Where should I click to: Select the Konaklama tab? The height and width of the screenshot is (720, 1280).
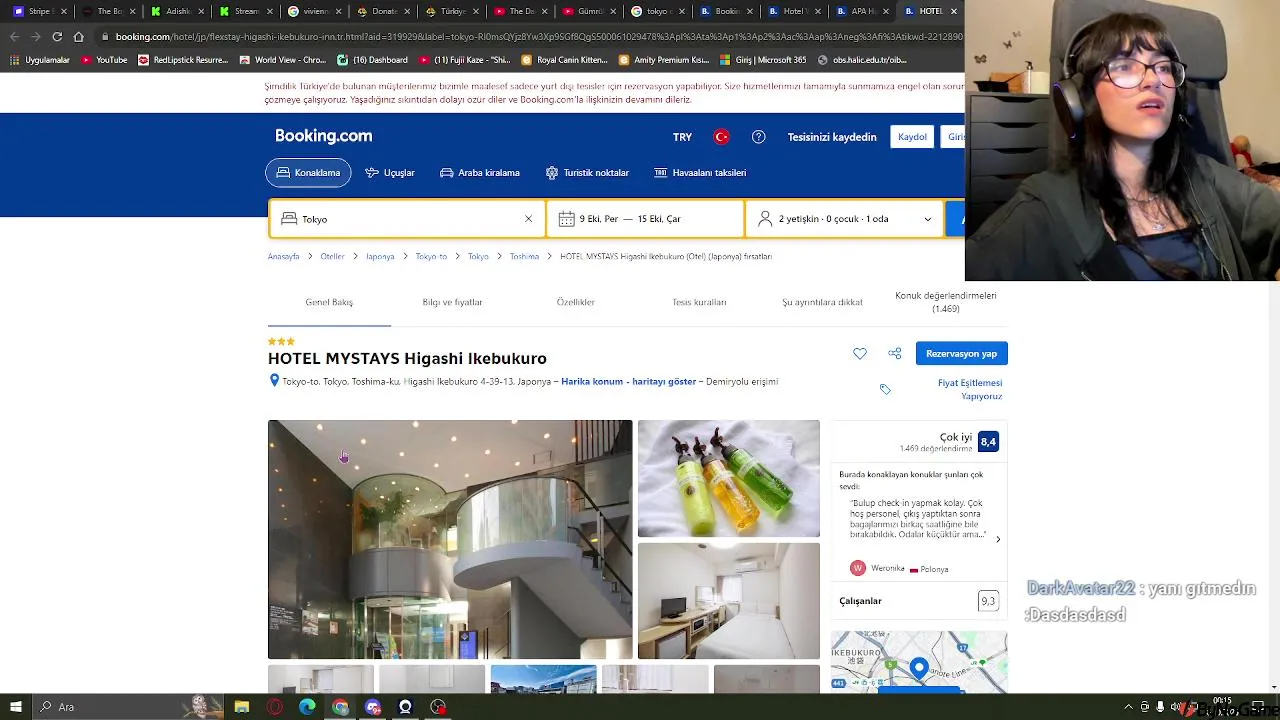tap(308, 173)
